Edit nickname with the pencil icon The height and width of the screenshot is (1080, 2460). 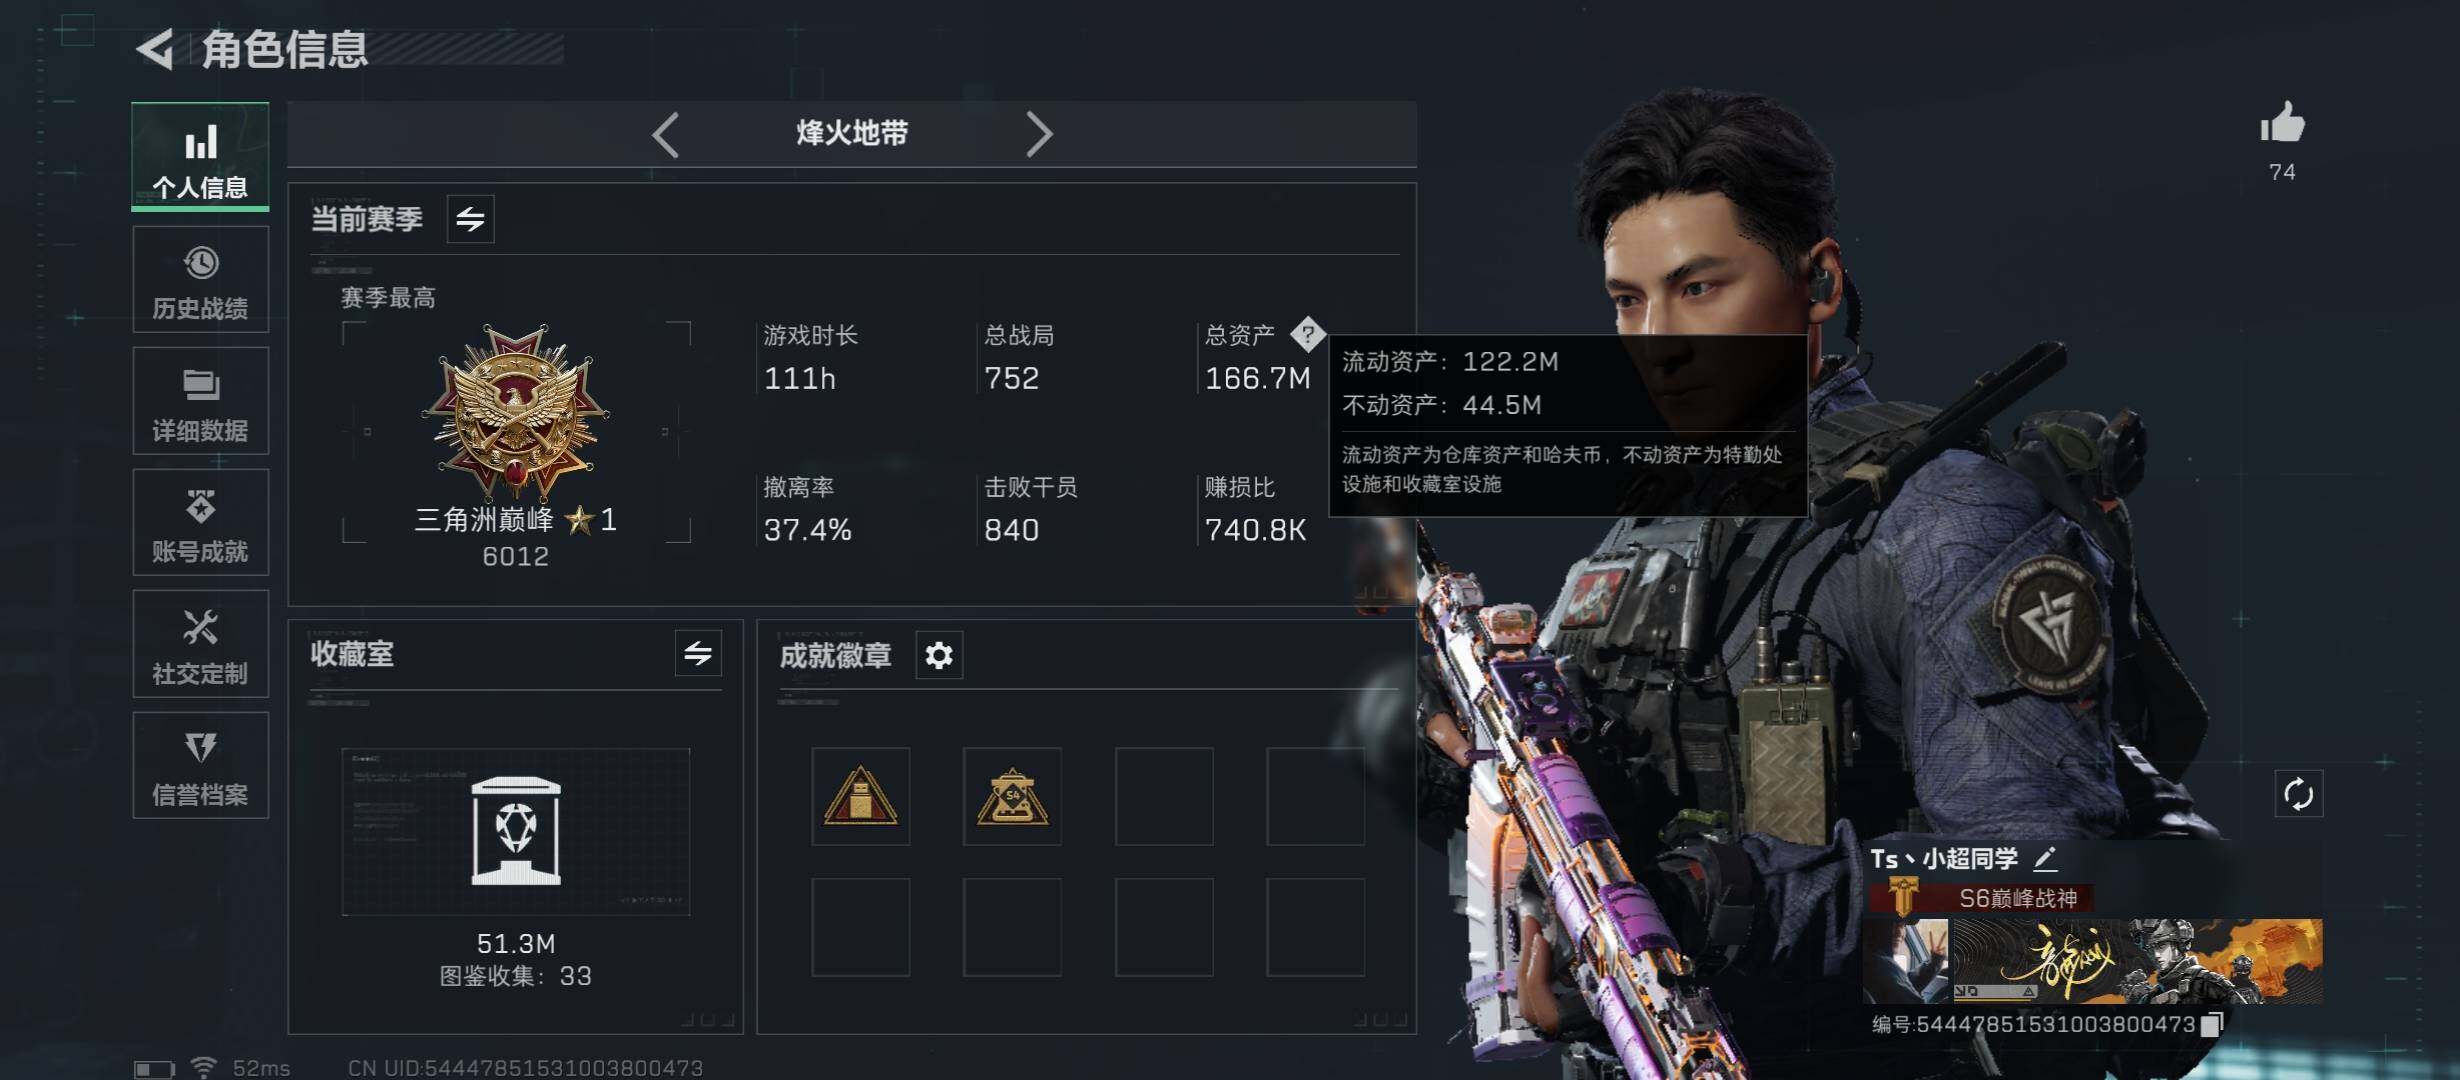click(2045, 858)
